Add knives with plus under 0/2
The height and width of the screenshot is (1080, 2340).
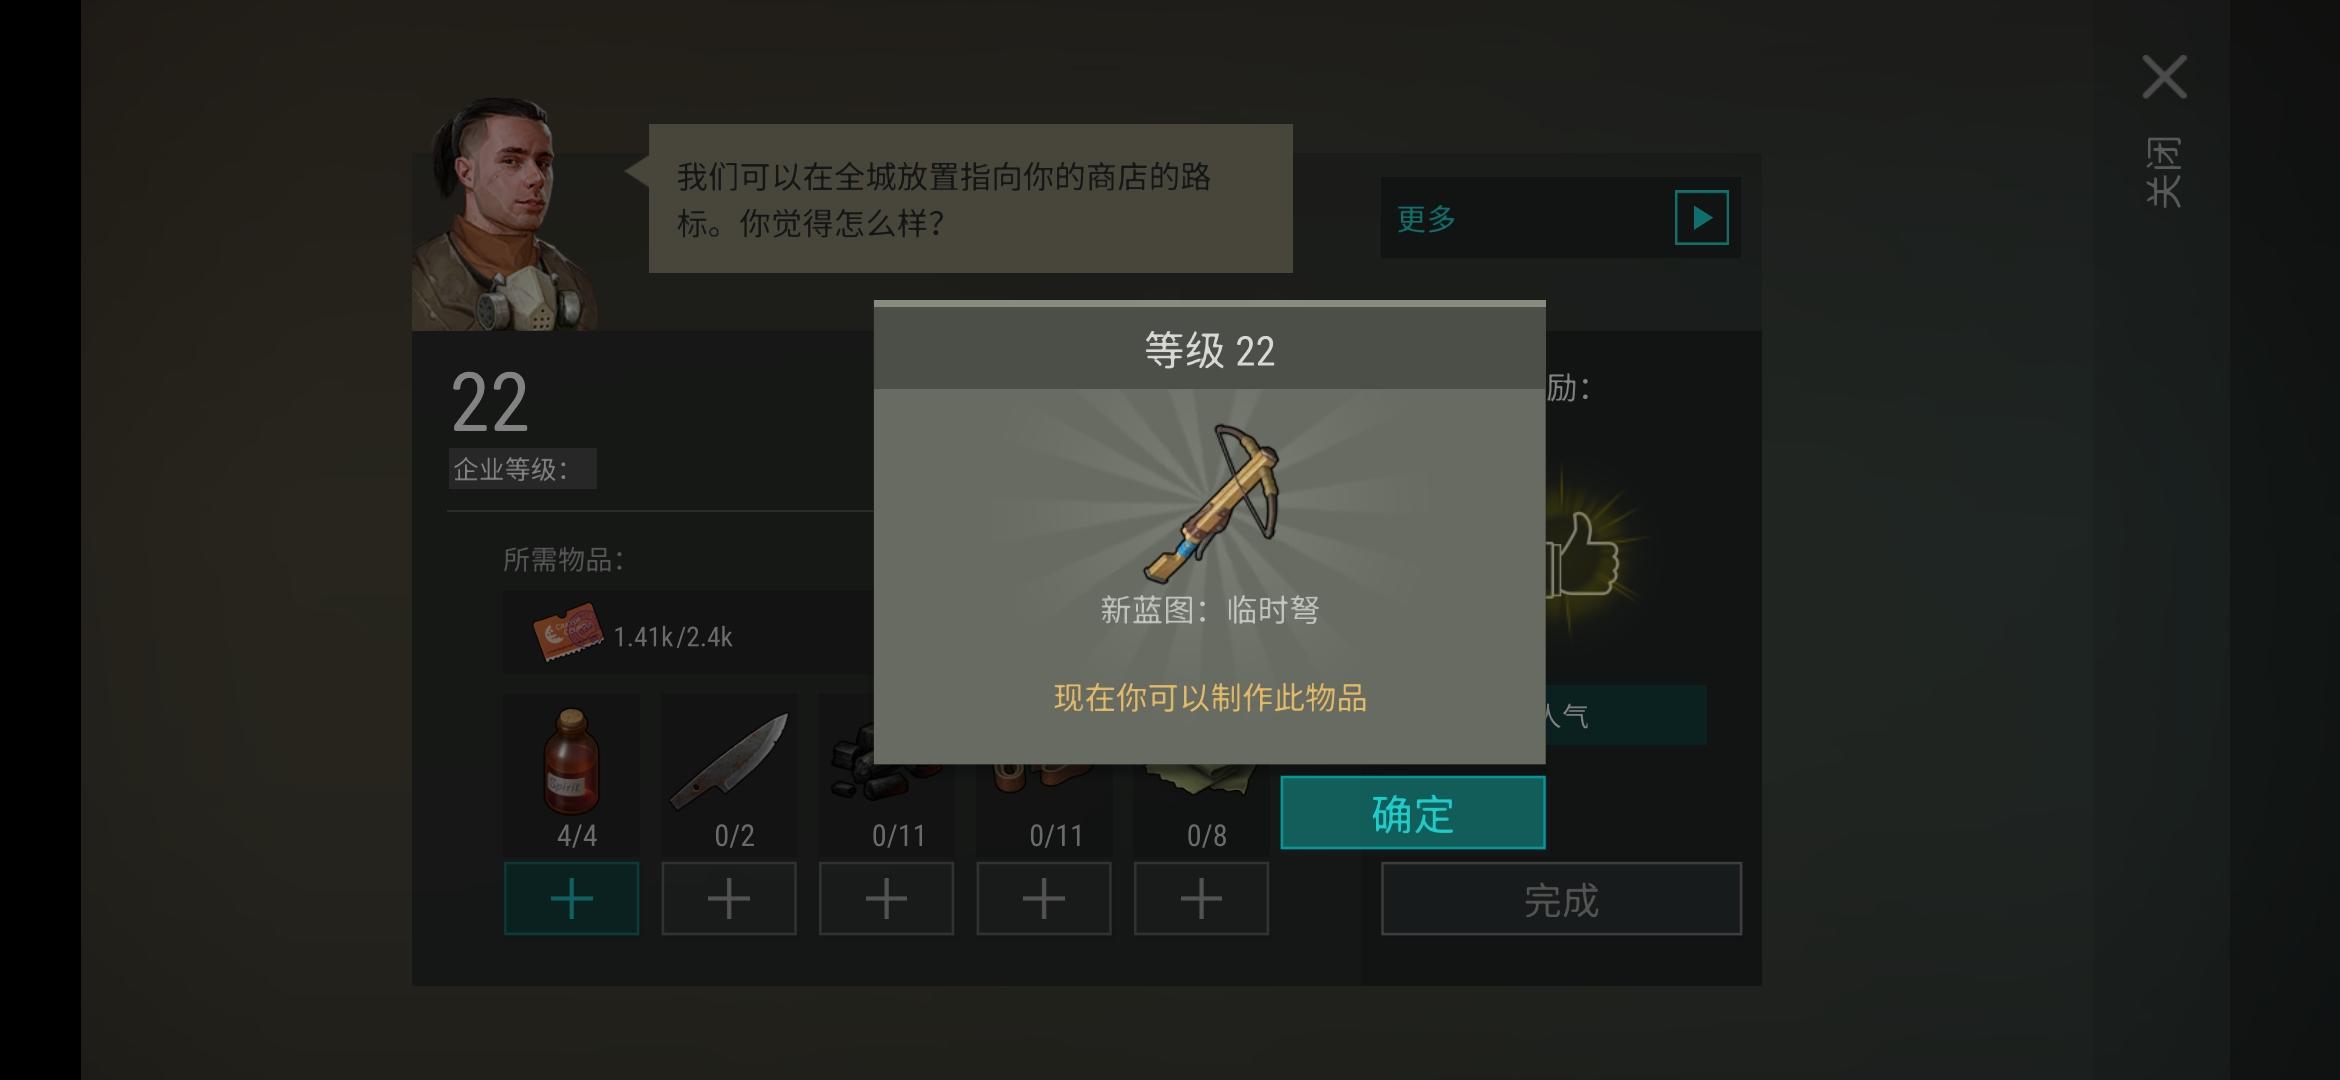click(x=729, y=899)
